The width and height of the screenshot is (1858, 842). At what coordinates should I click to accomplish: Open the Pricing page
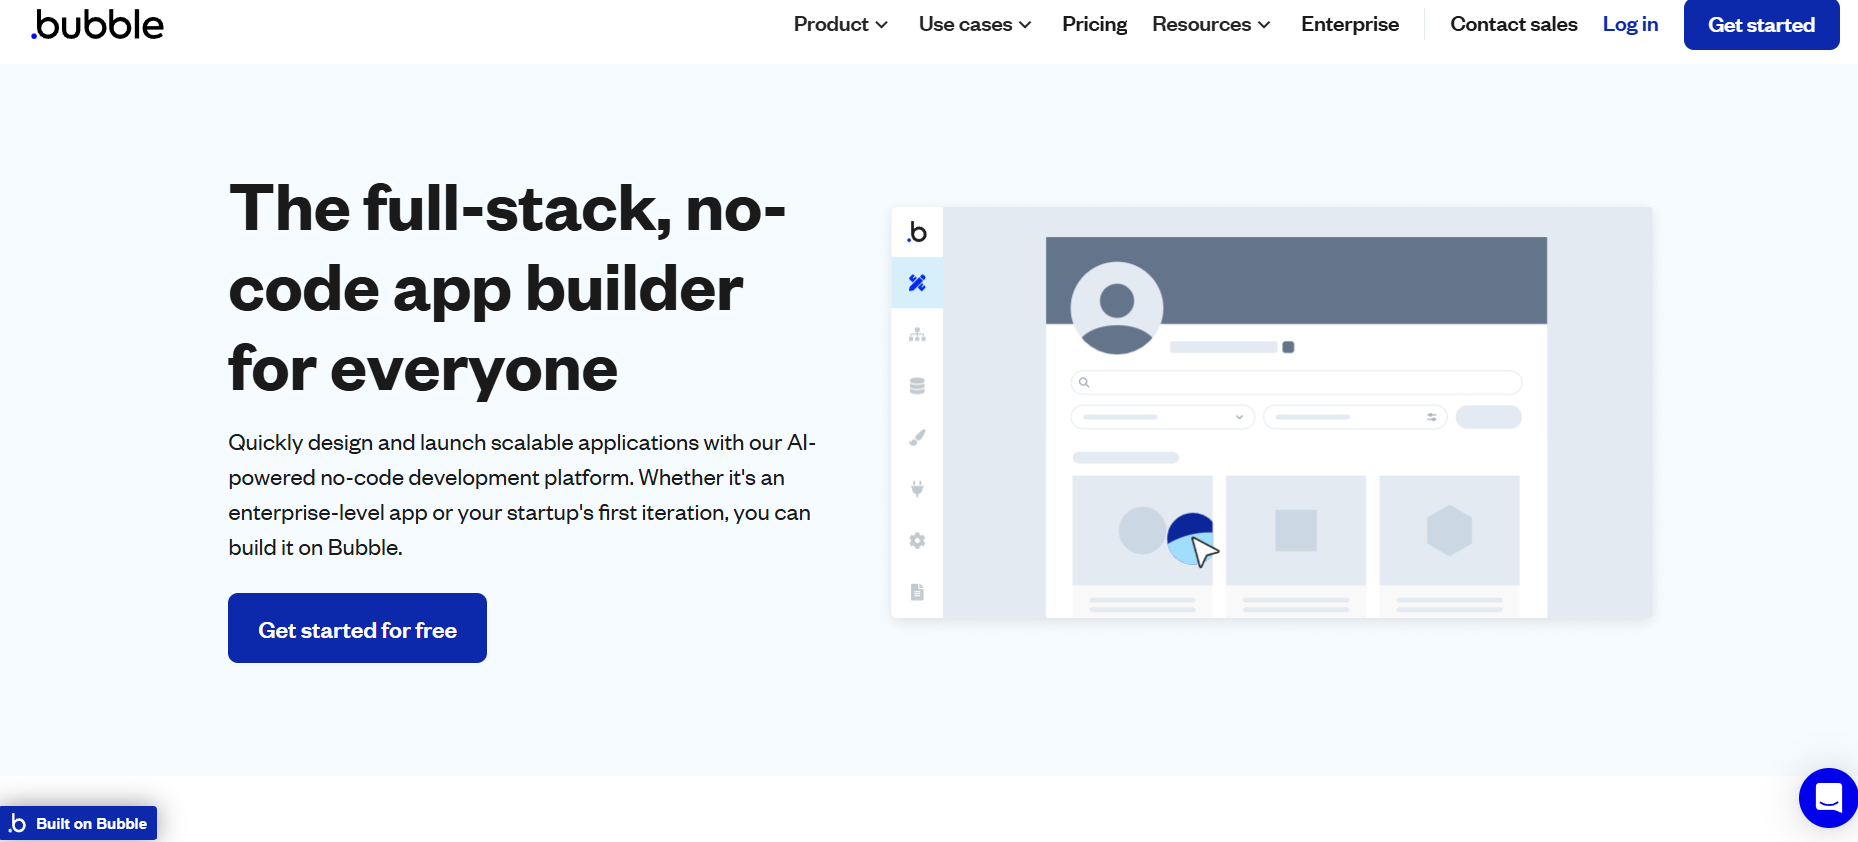[1094, 24]
